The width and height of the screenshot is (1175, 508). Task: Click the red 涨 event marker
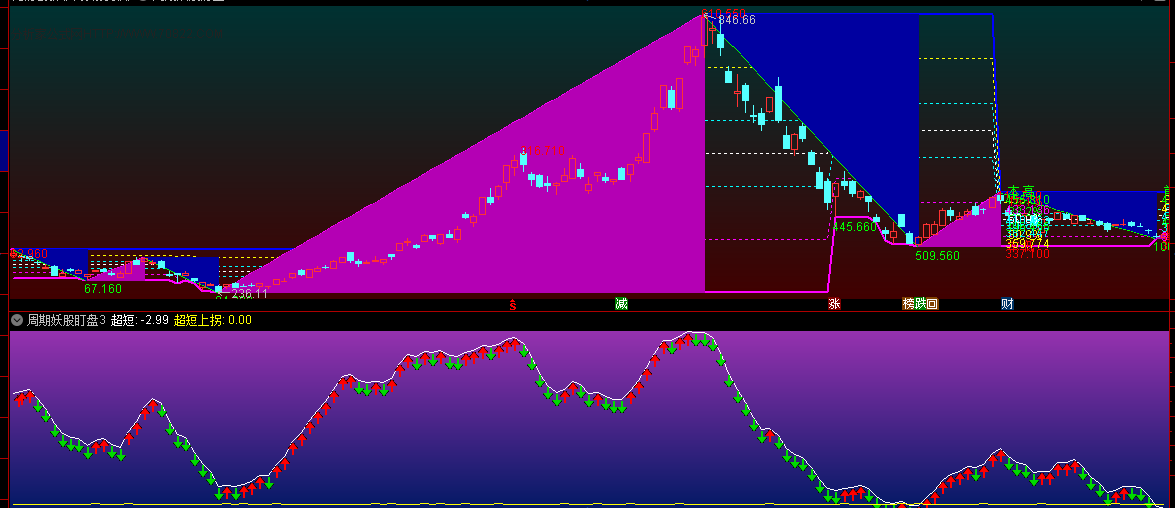834,303
